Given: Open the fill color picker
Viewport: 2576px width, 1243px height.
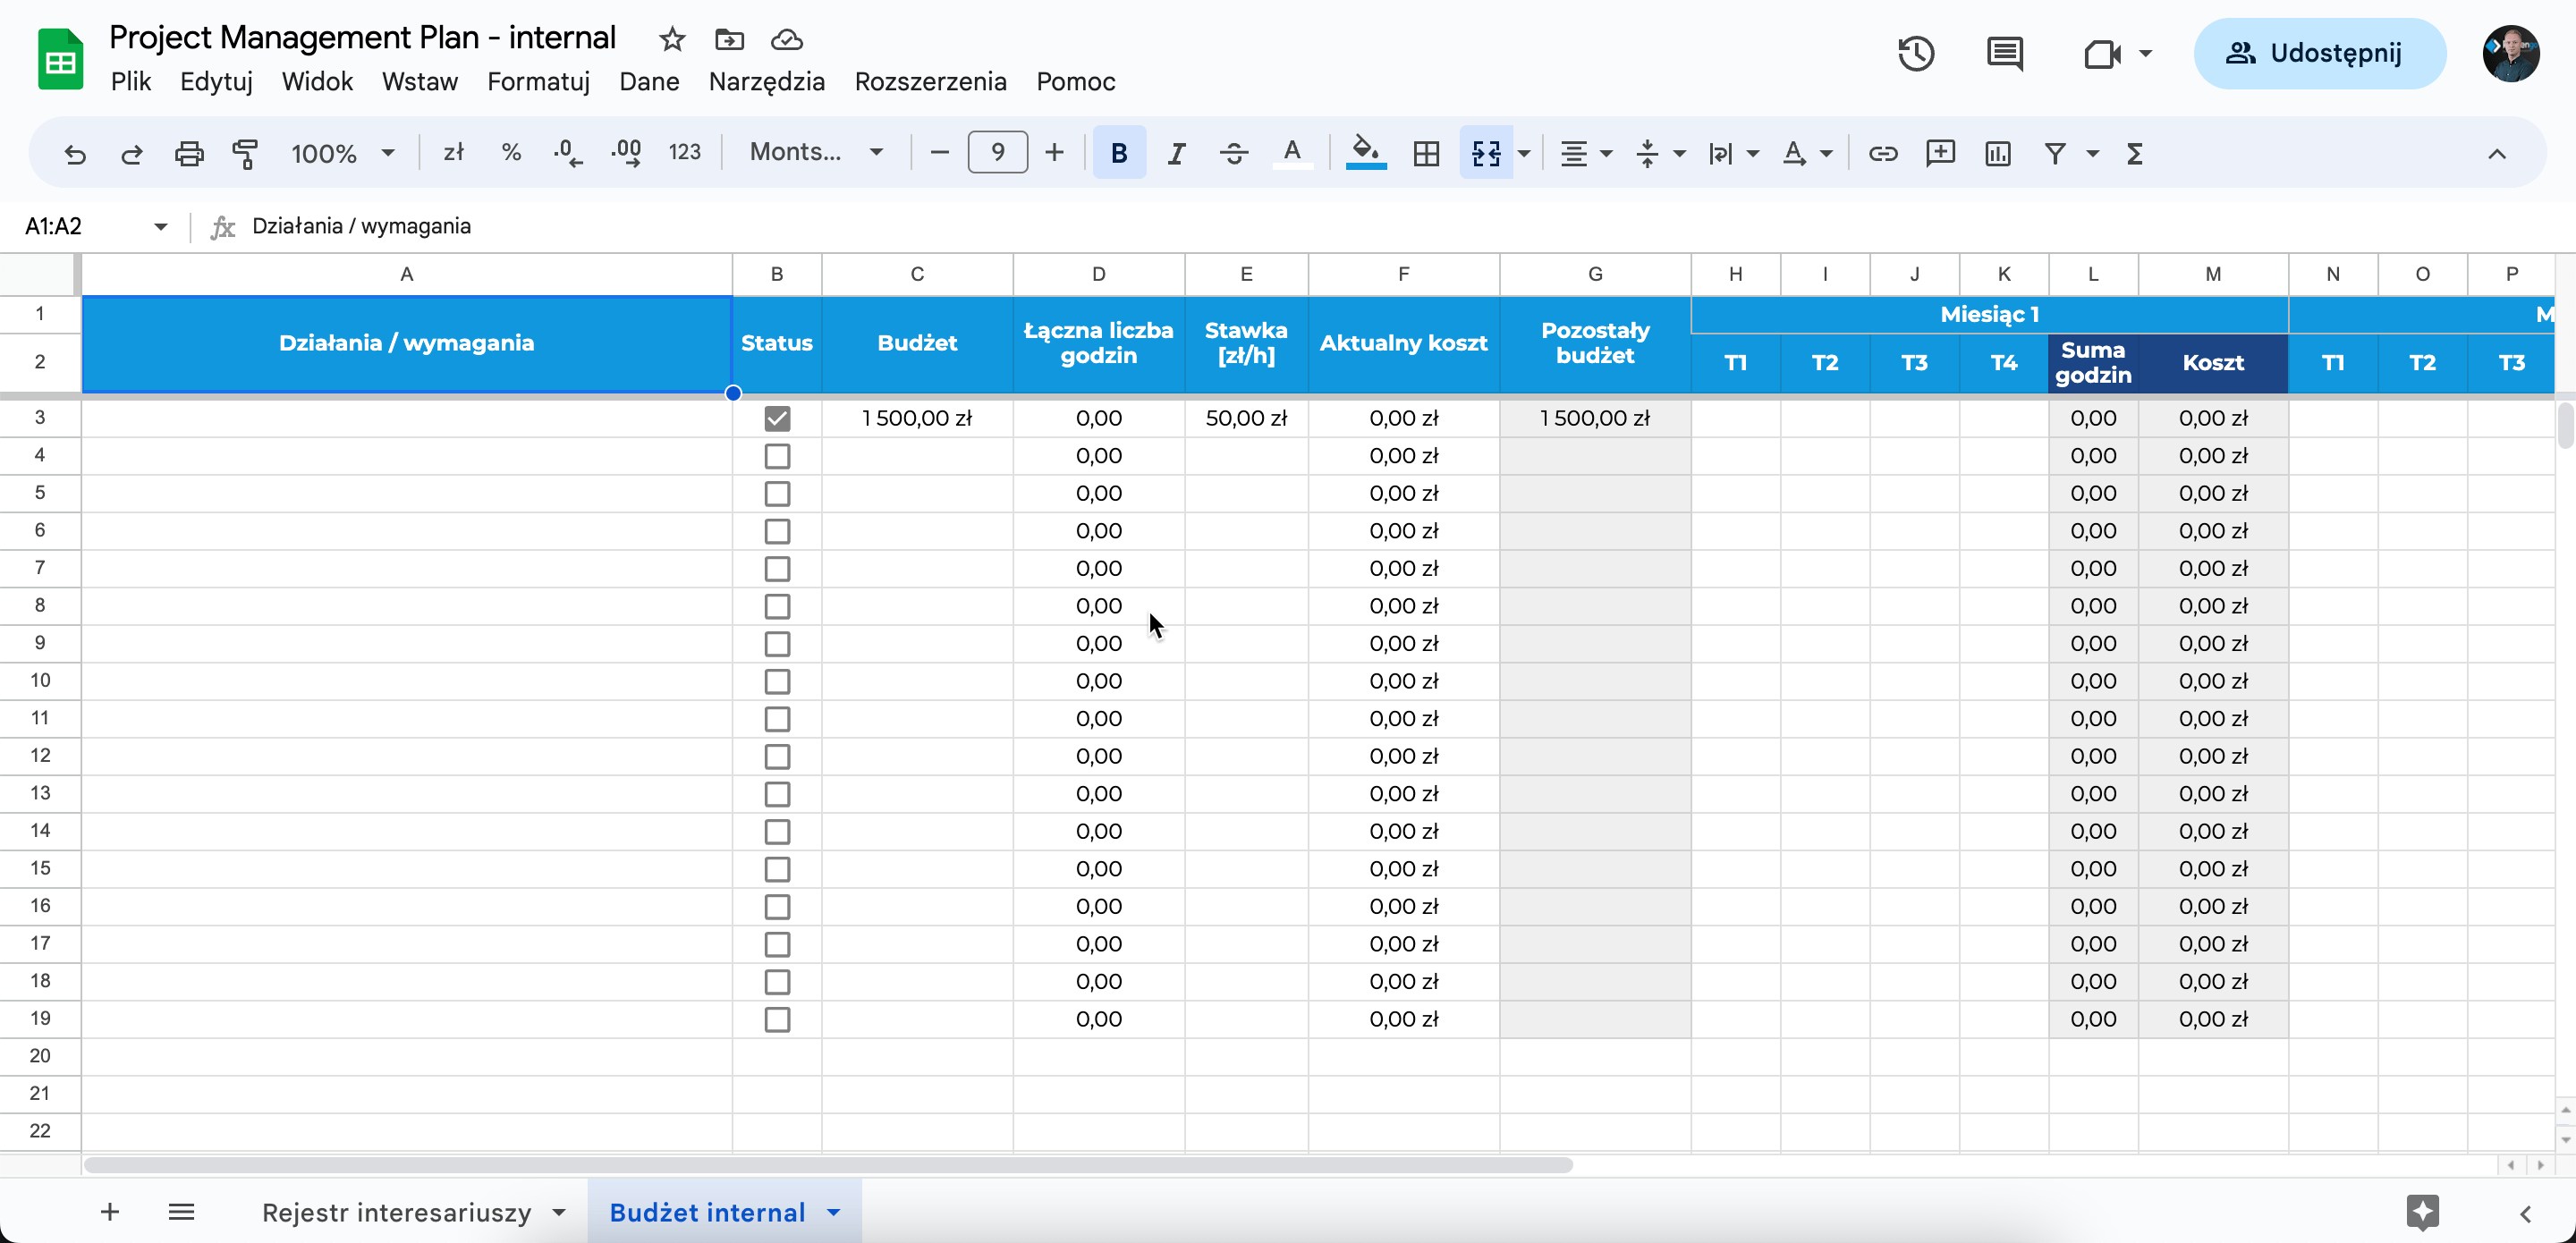Looking at the screenshot, I should tap(1365, 153).
